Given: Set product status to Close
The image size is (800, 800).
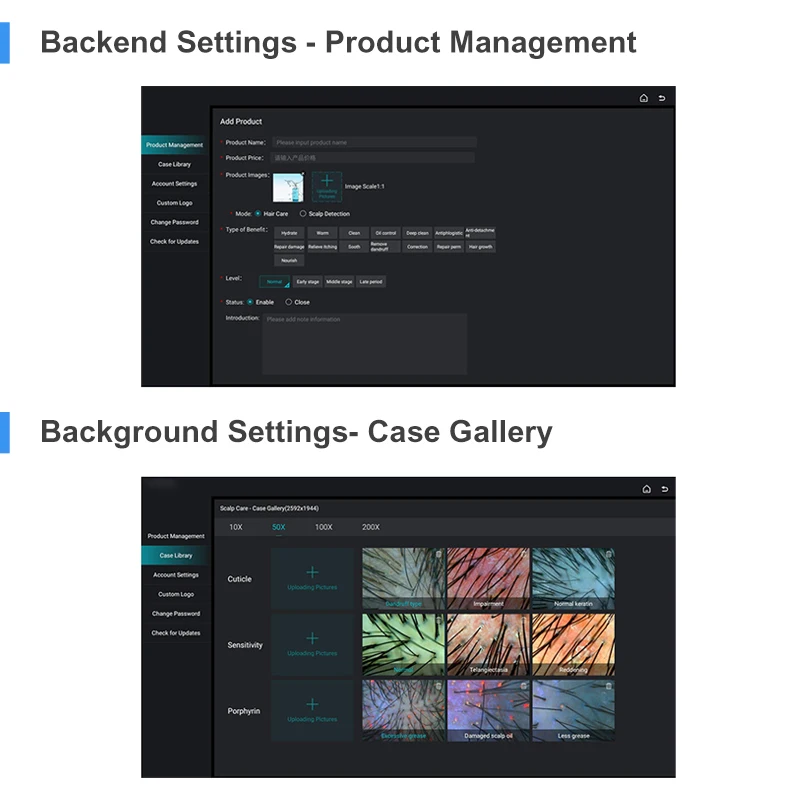Looking at the screenshot, I should click(x=289, y=301).
